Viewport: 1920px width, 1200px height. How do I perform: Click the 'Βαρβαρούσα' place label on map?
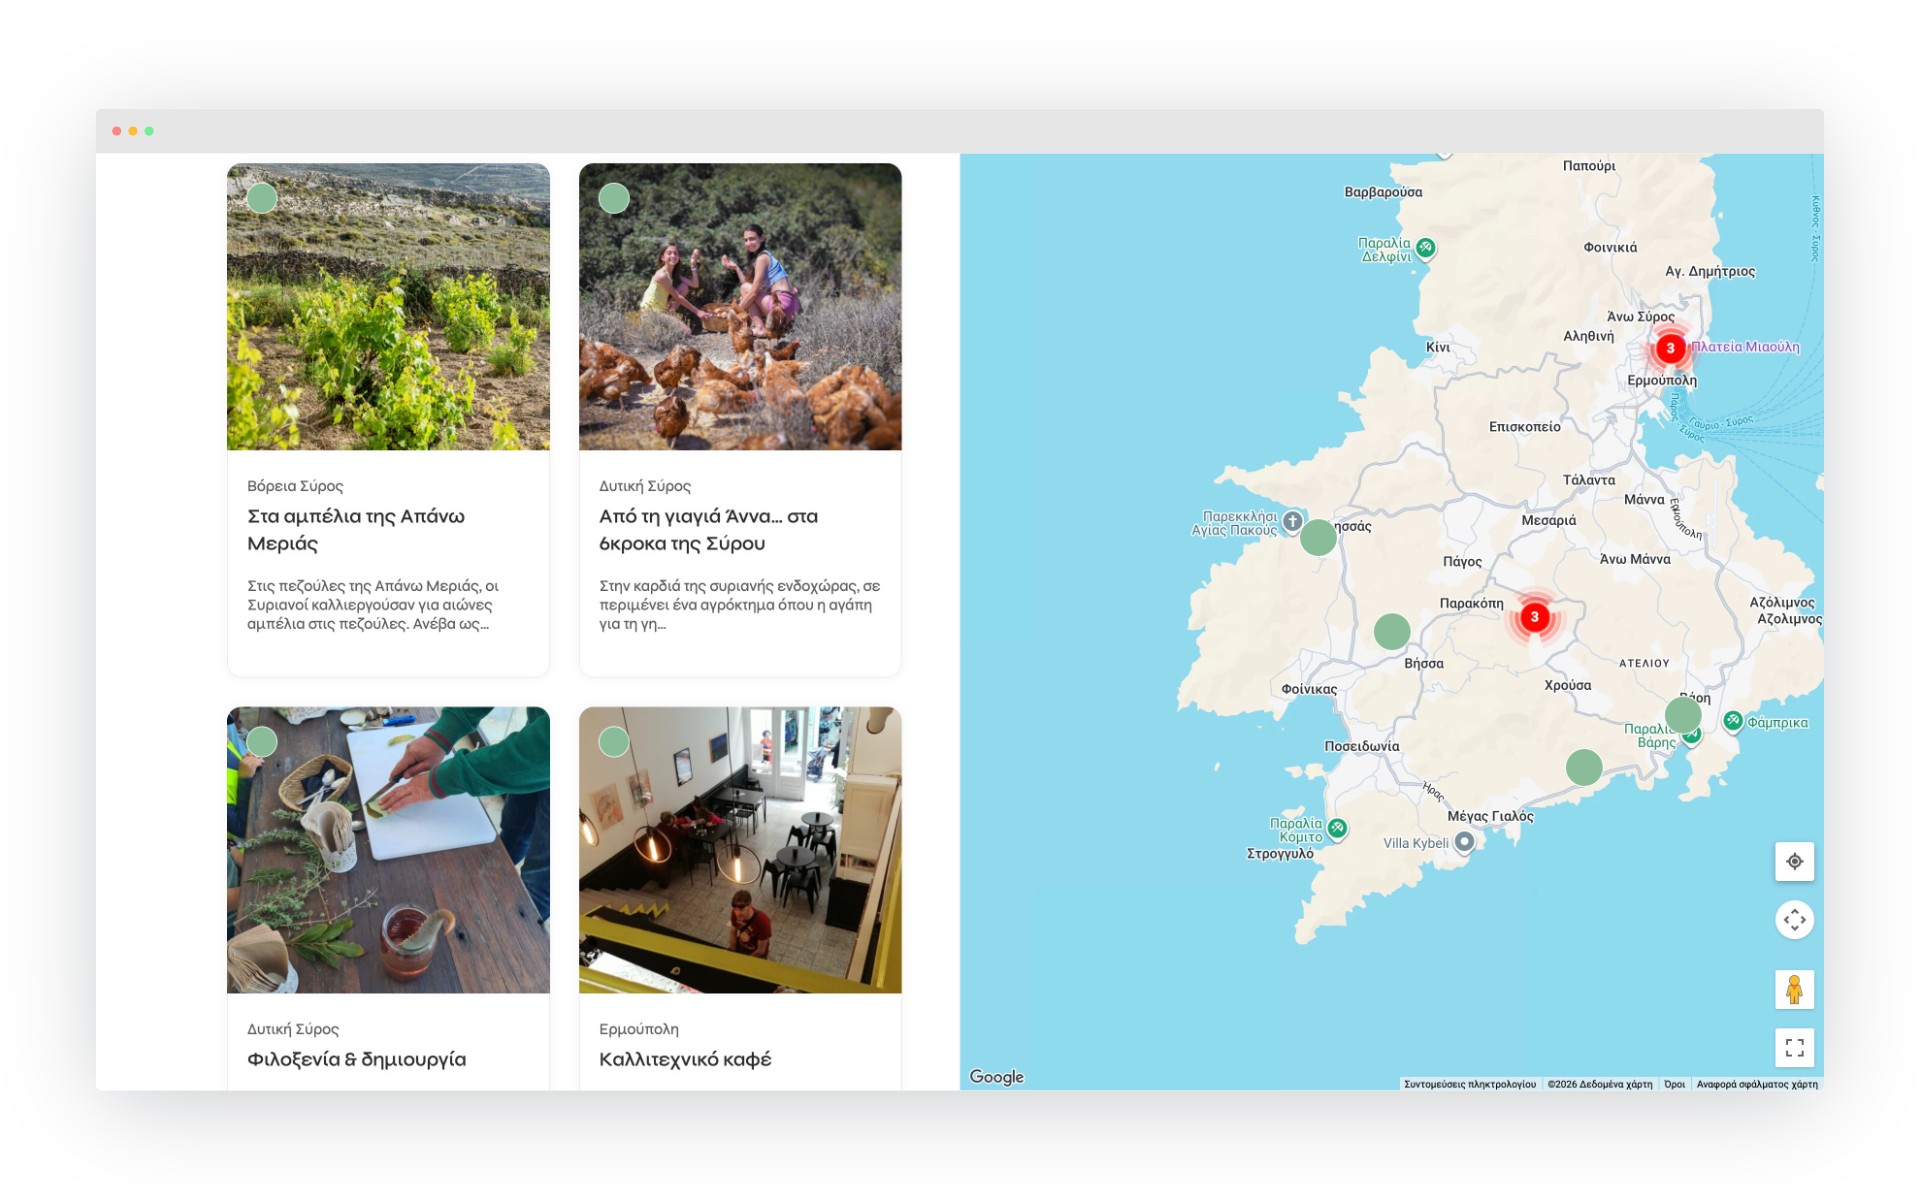1383,192
